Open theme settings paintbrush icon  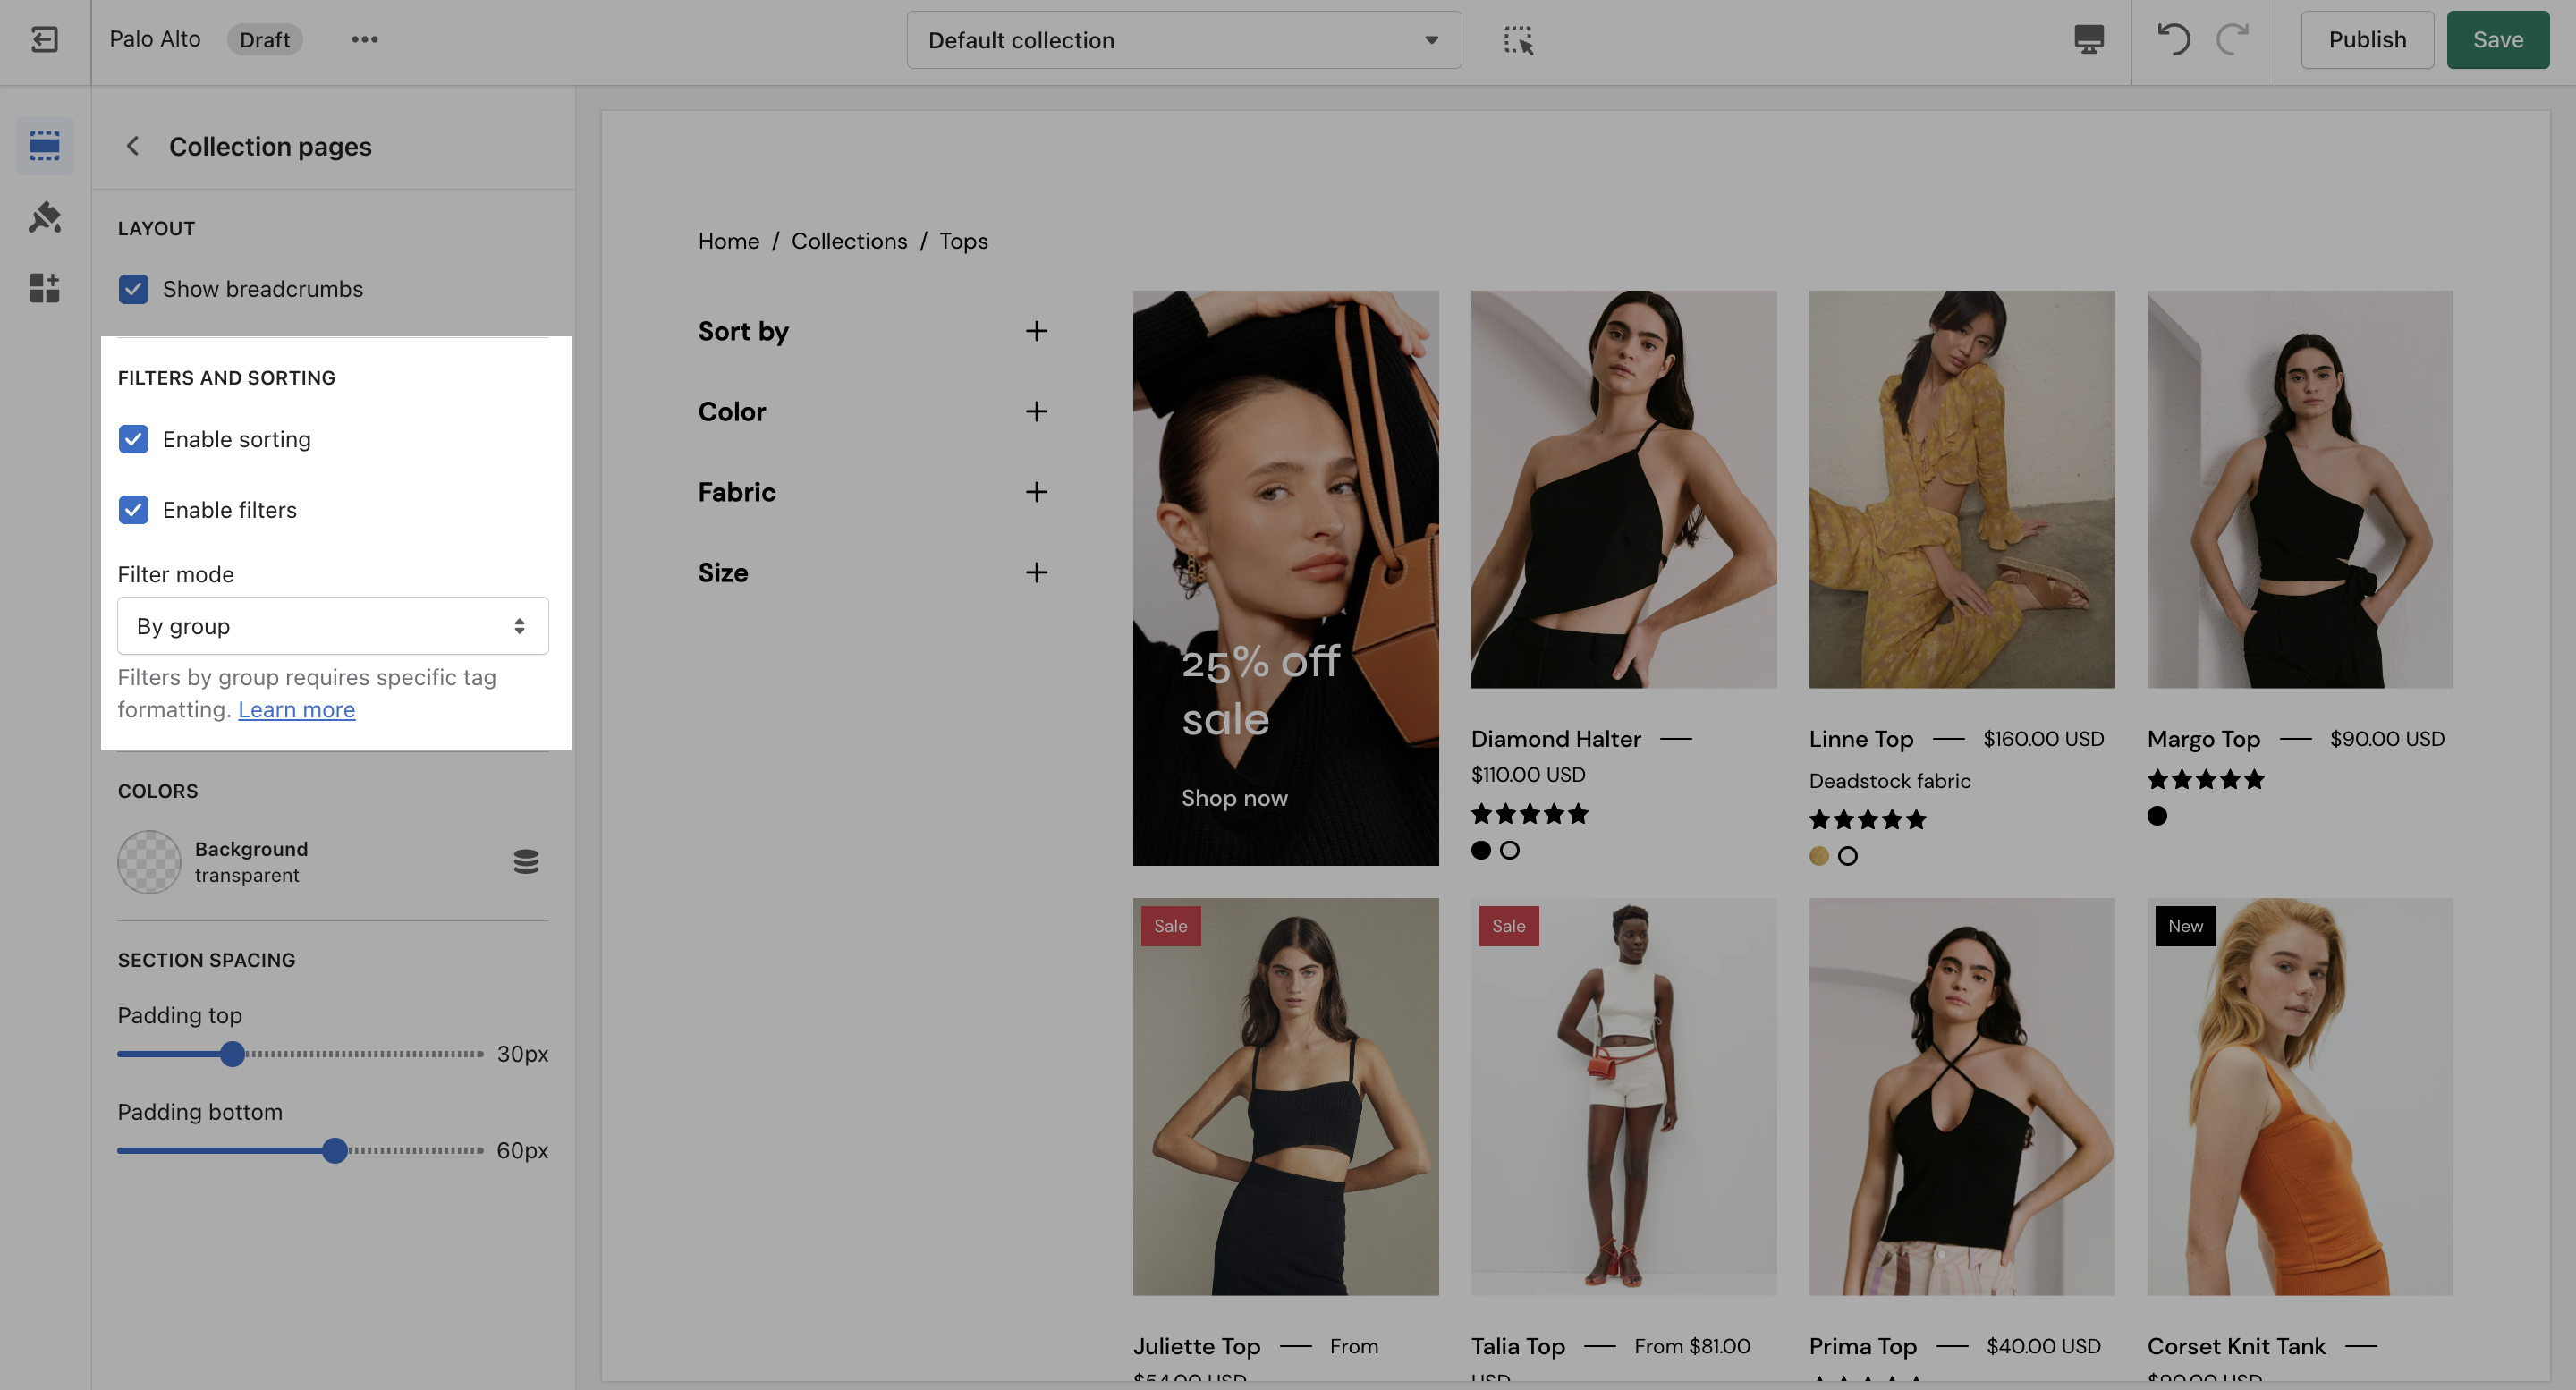click(45, 217)
